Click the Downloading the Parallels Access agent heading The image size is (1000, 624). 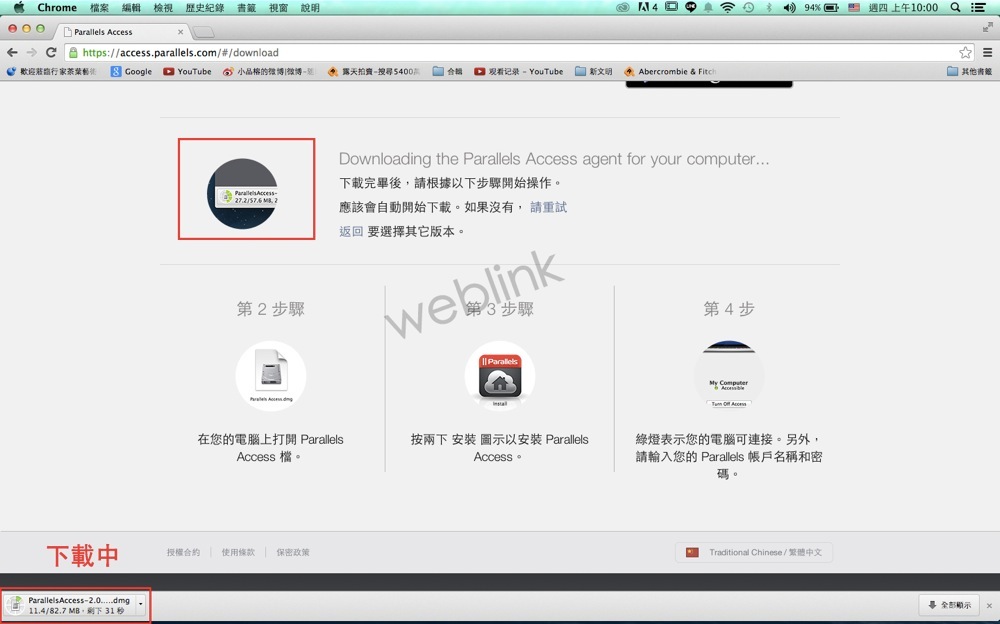(x=554, y=158)
